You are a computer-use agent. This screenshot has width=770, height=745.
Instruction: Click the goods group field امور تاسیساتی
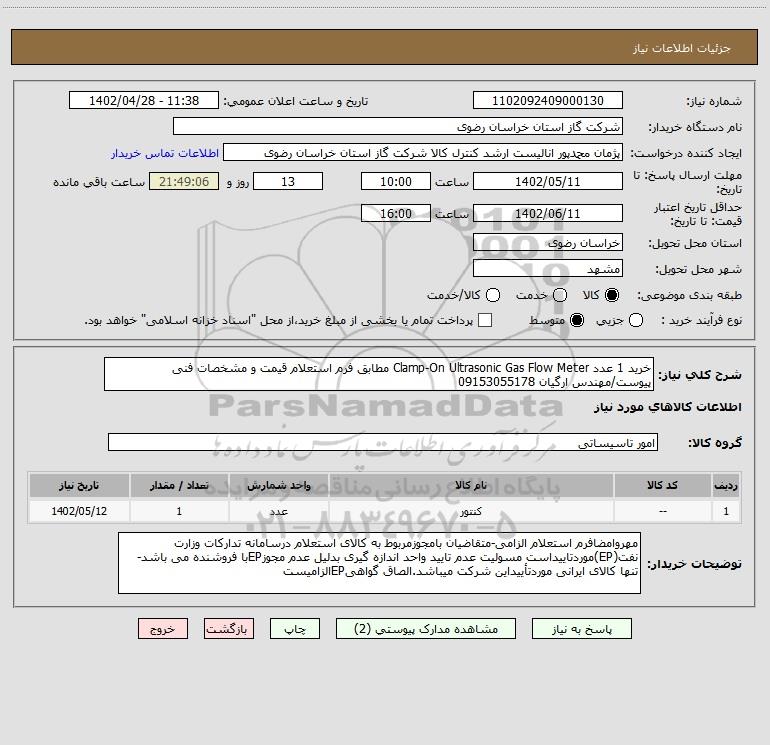pos(383,442)
